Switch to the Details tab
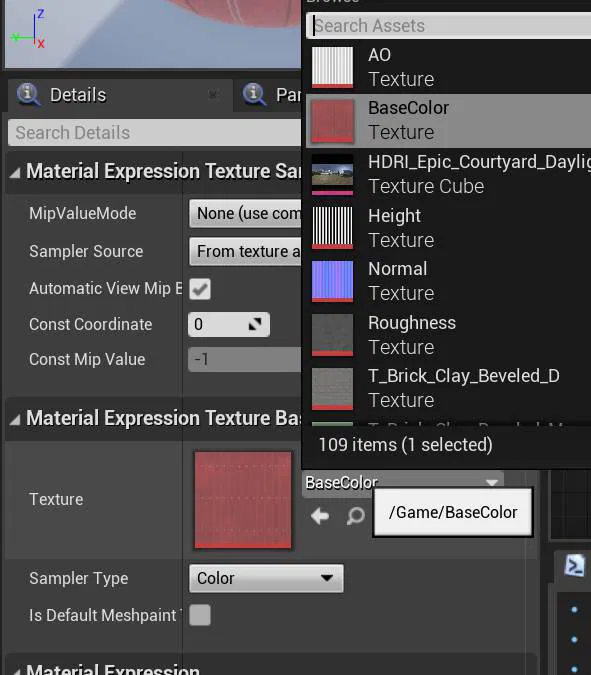This screenshot has width=591, height=675. [77, 95]
